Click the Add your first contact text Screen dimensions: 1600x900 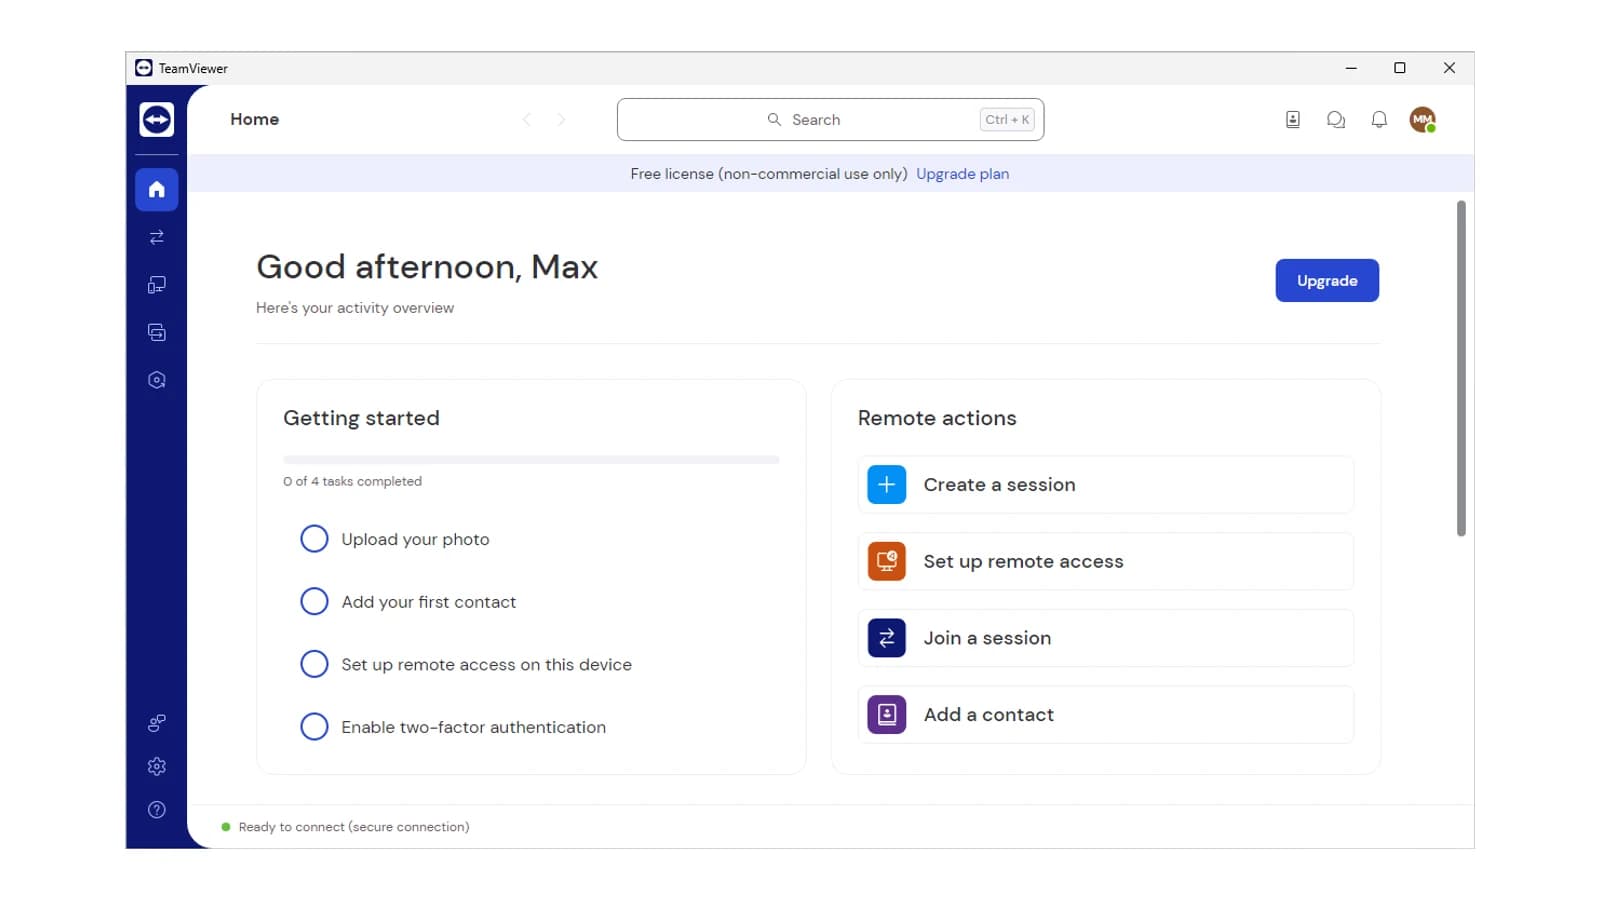coord(428,602)
